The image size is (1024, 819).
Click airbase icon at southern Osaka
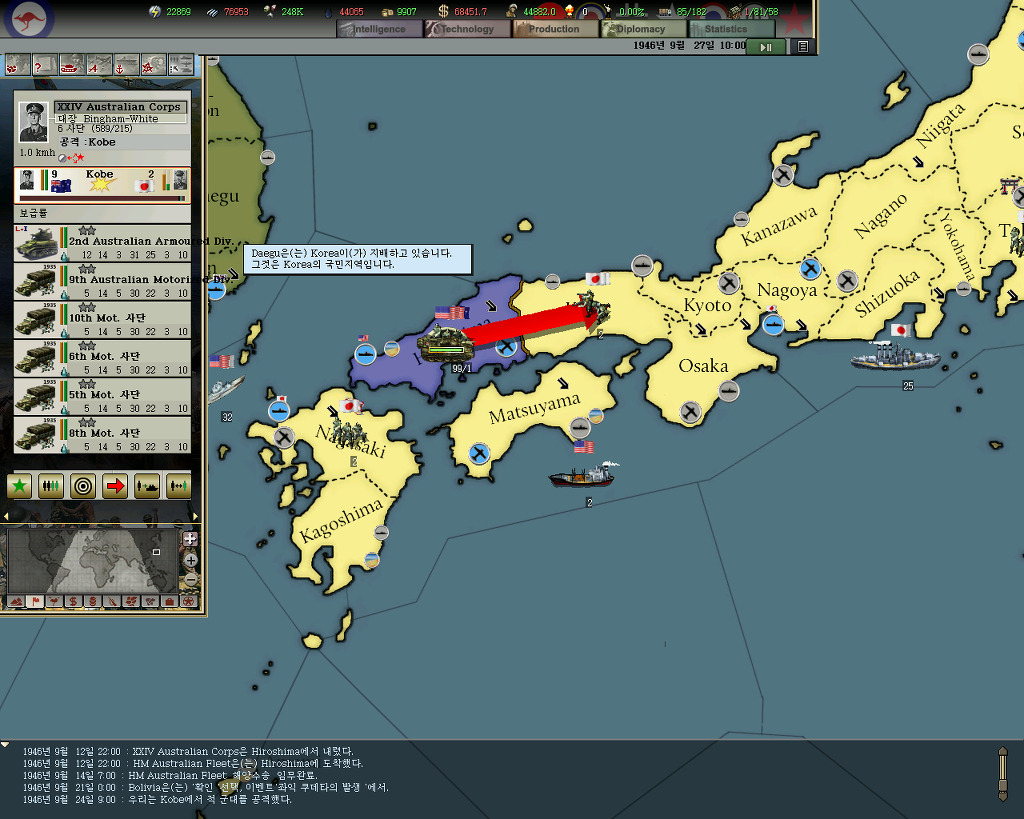pos(690,411)
